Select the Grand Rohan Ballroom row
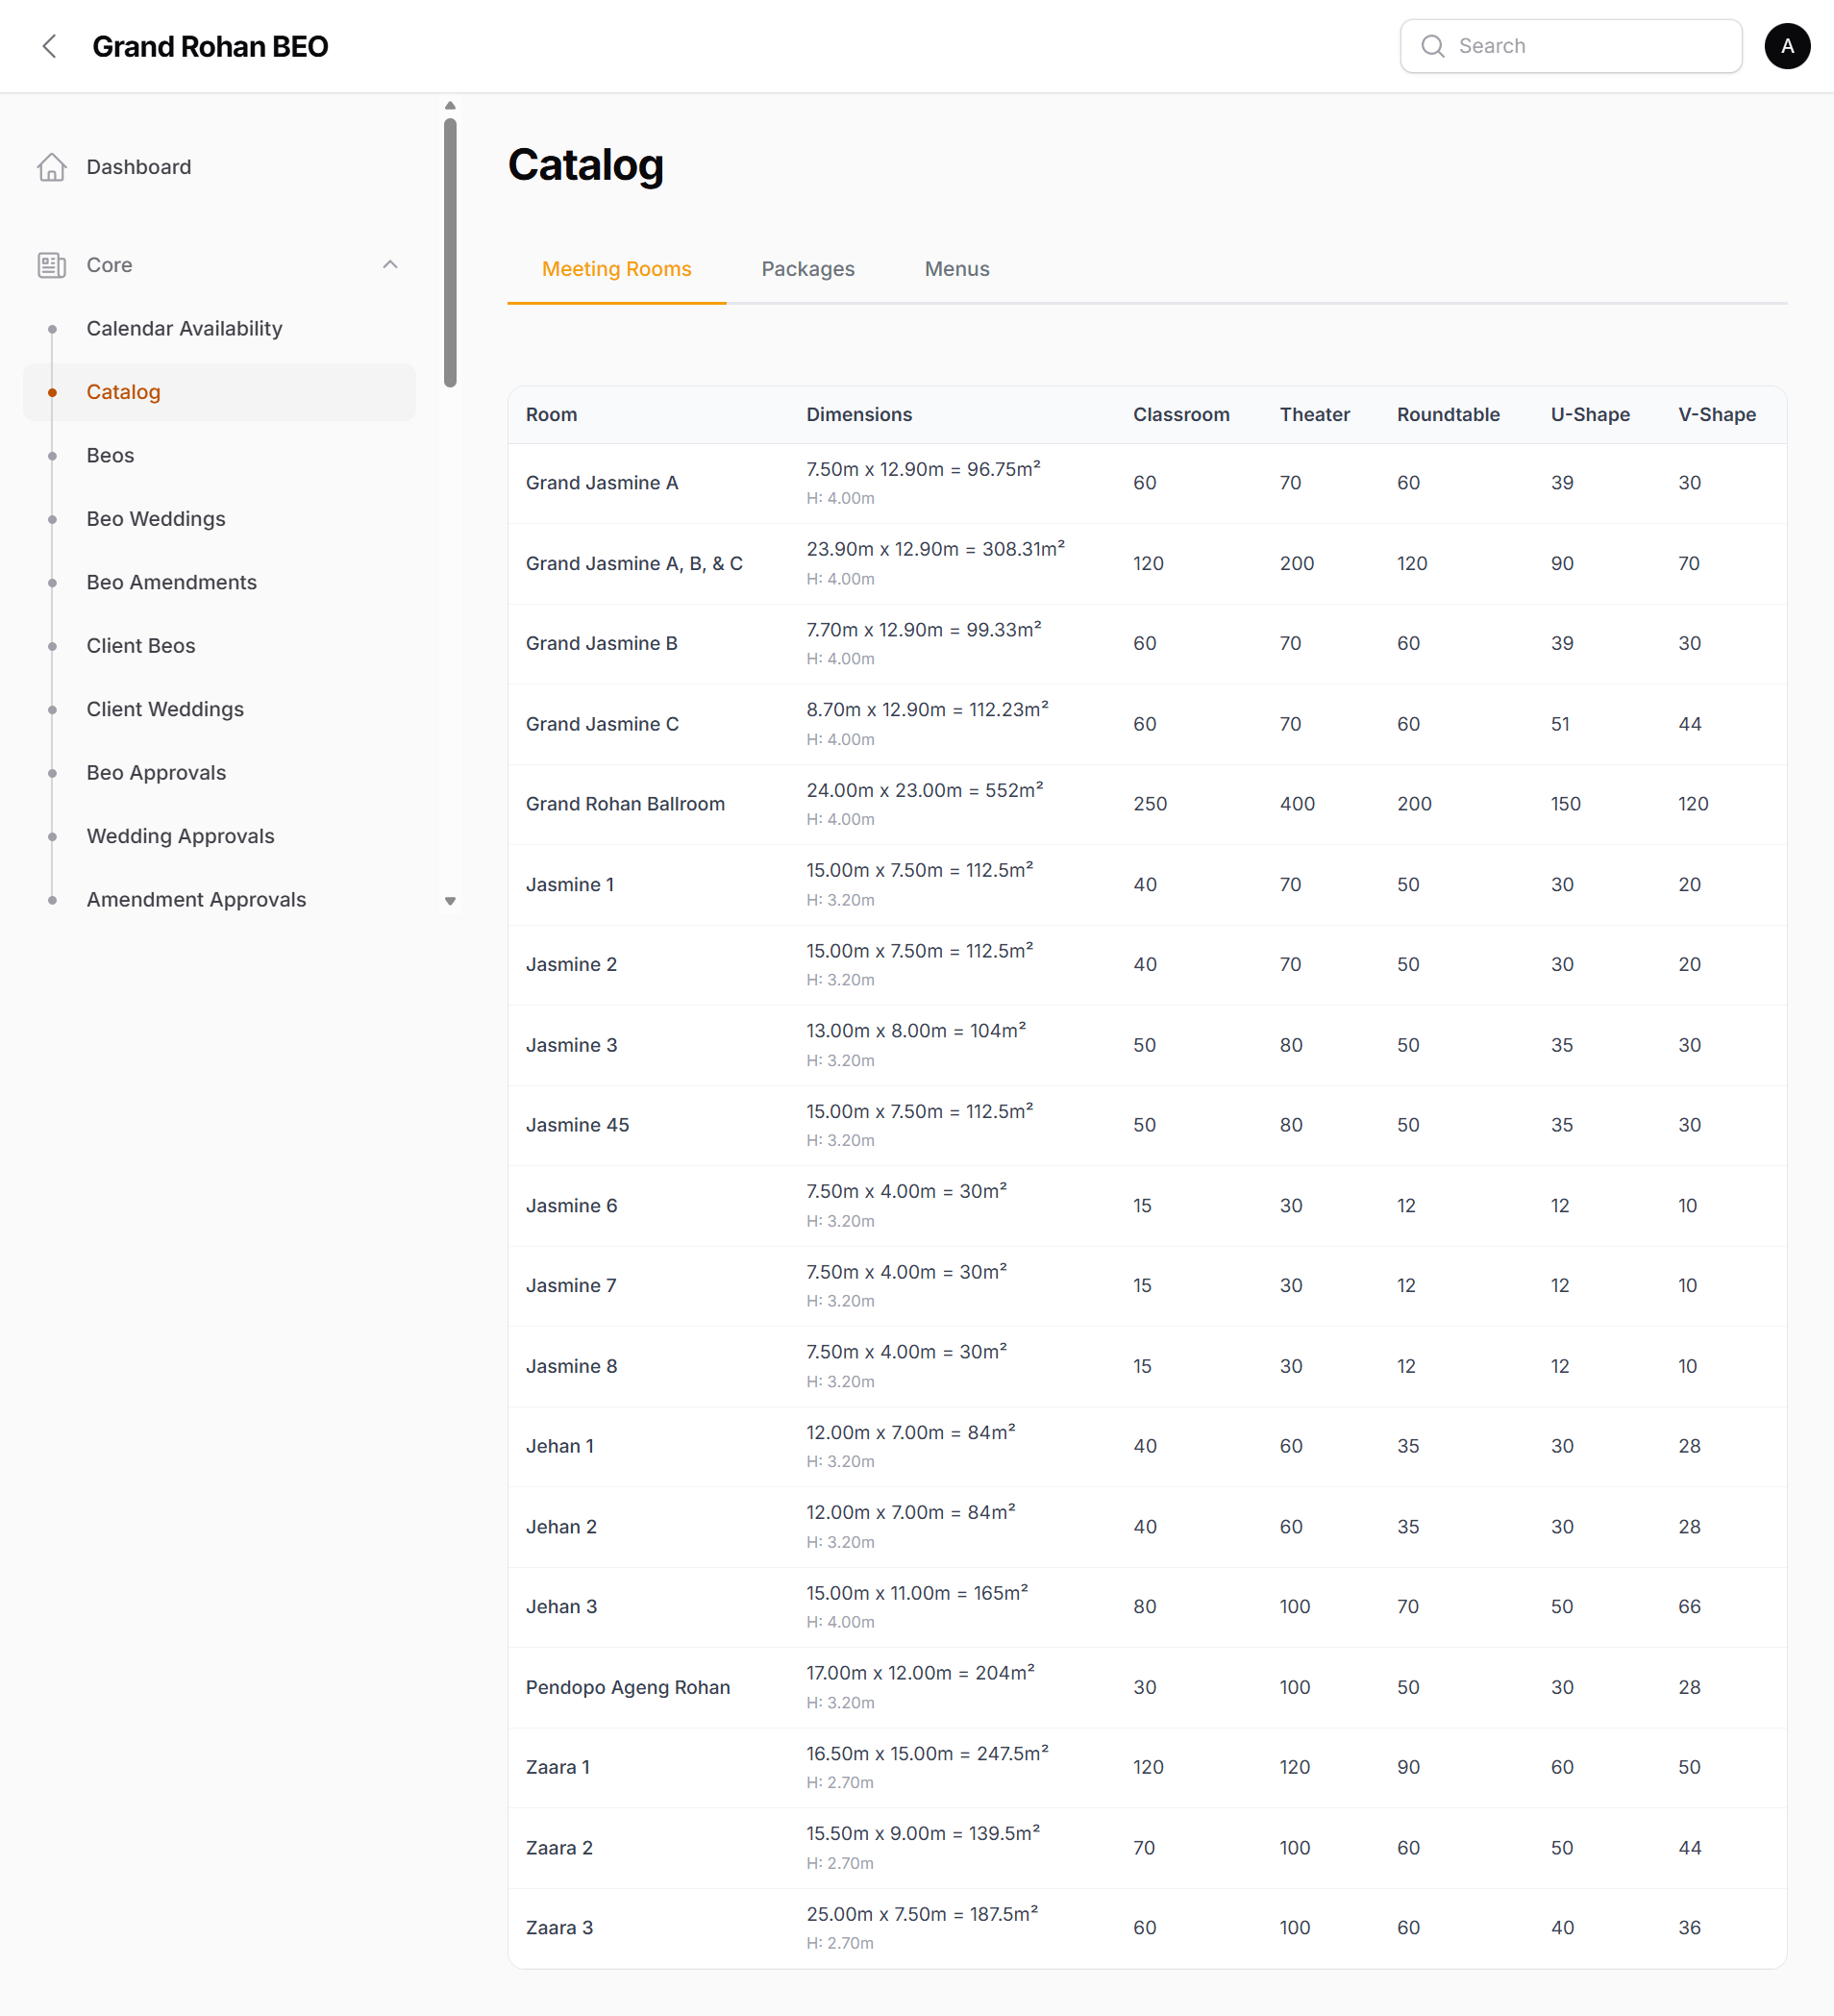This screenshot has width=1834, height=2016. click(x=1147, y=805)
